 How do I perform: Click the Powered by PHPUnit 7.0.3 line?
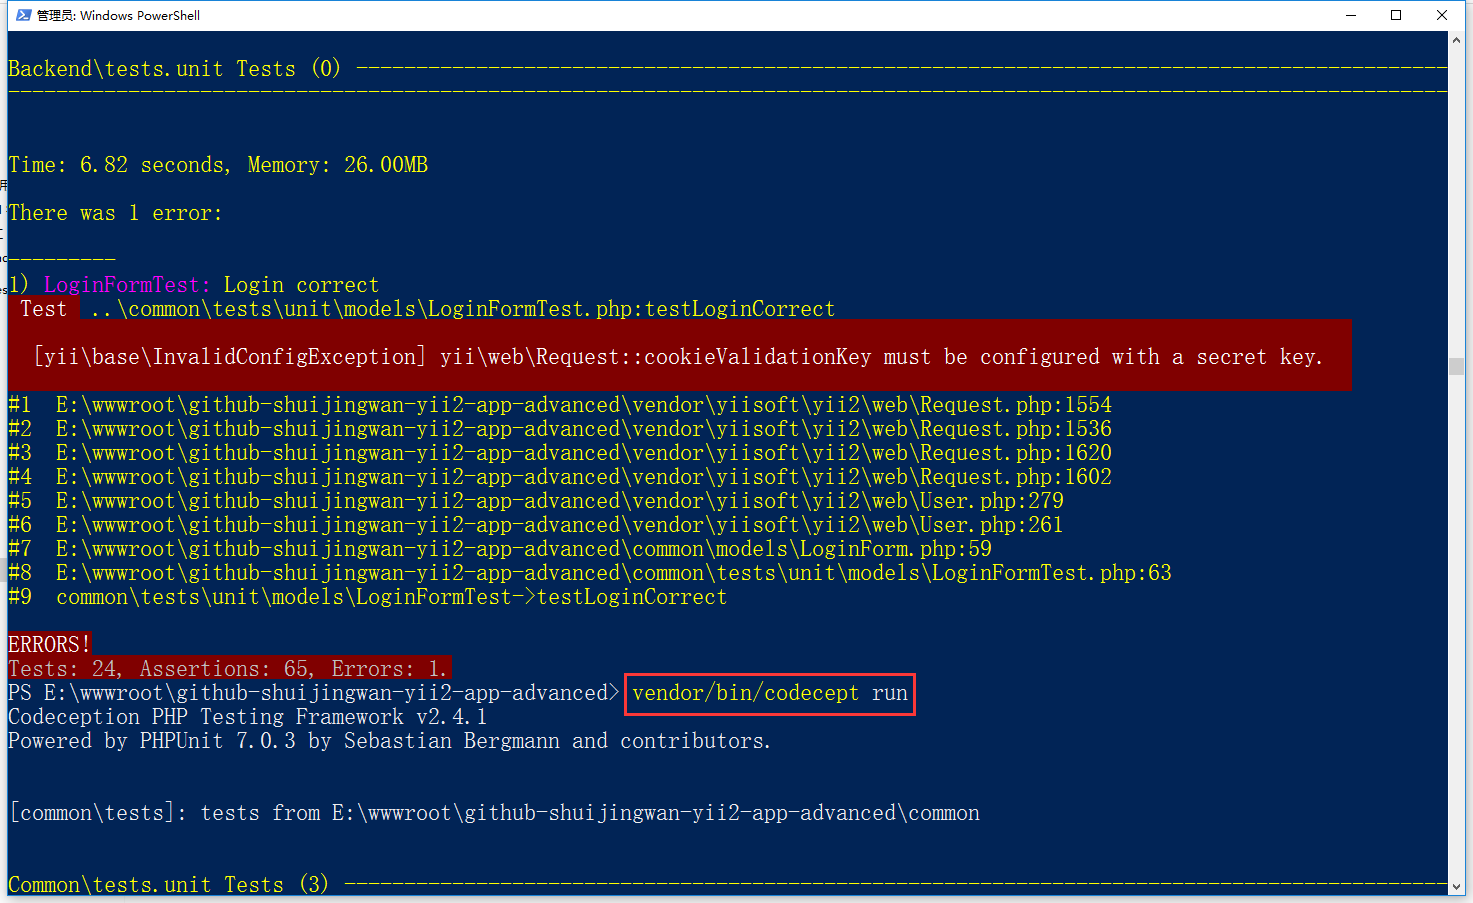tap(389, 741)
